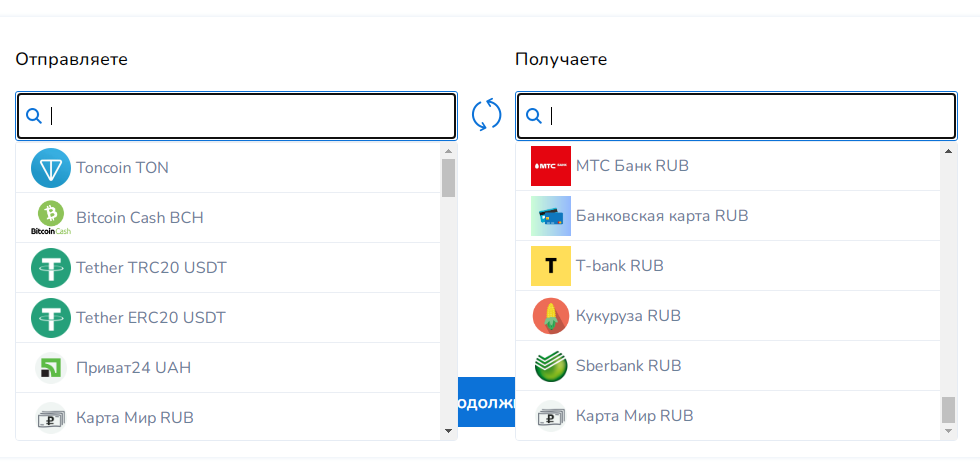
Task: Pick Приват24 UAH from send list
Action: [228, 367]
